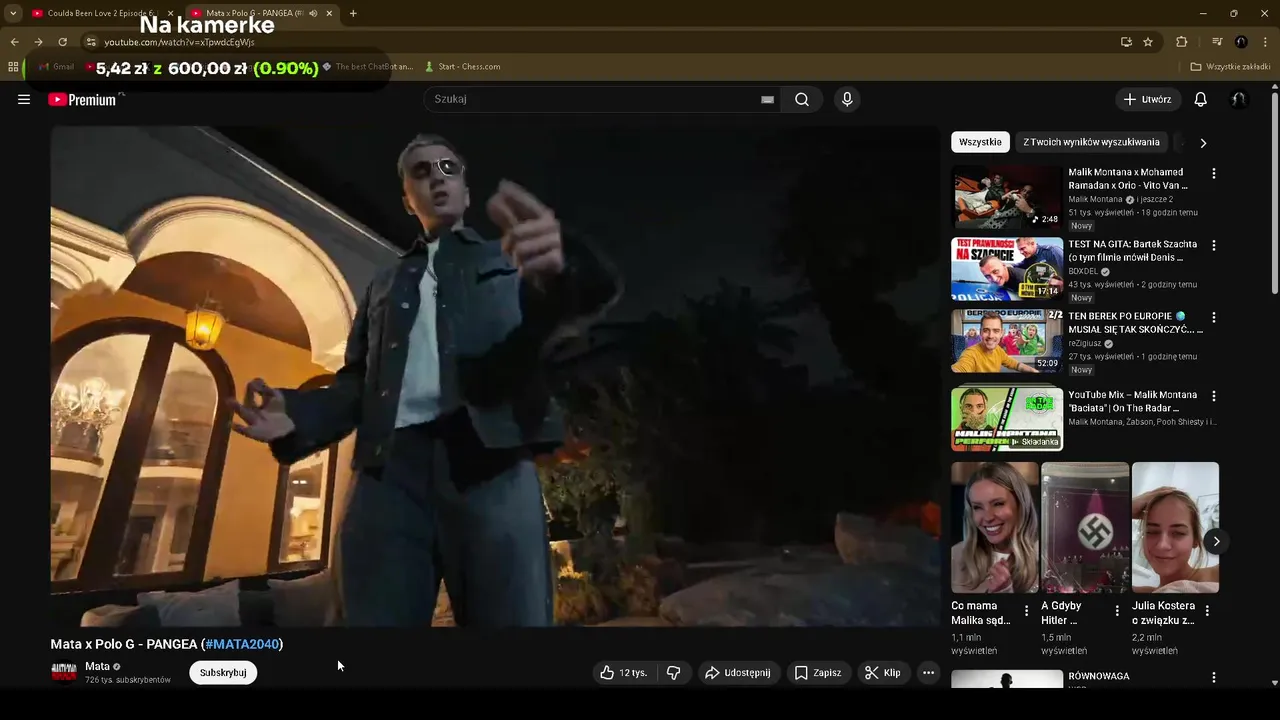The height and width of the screenshot is (720, 1280).
Task: Click the video player to pause
Action: point(495,376)
